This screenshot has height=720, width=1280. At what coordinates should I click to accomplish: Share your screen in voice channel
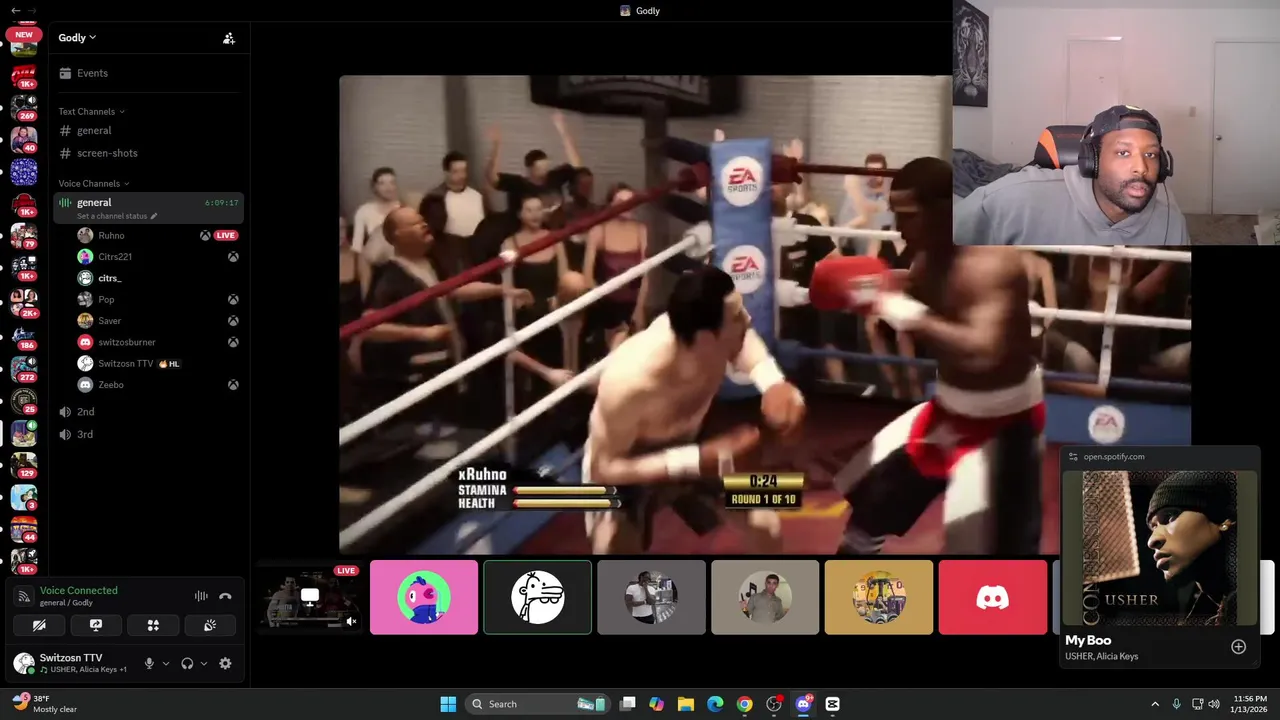coord(96,625)
